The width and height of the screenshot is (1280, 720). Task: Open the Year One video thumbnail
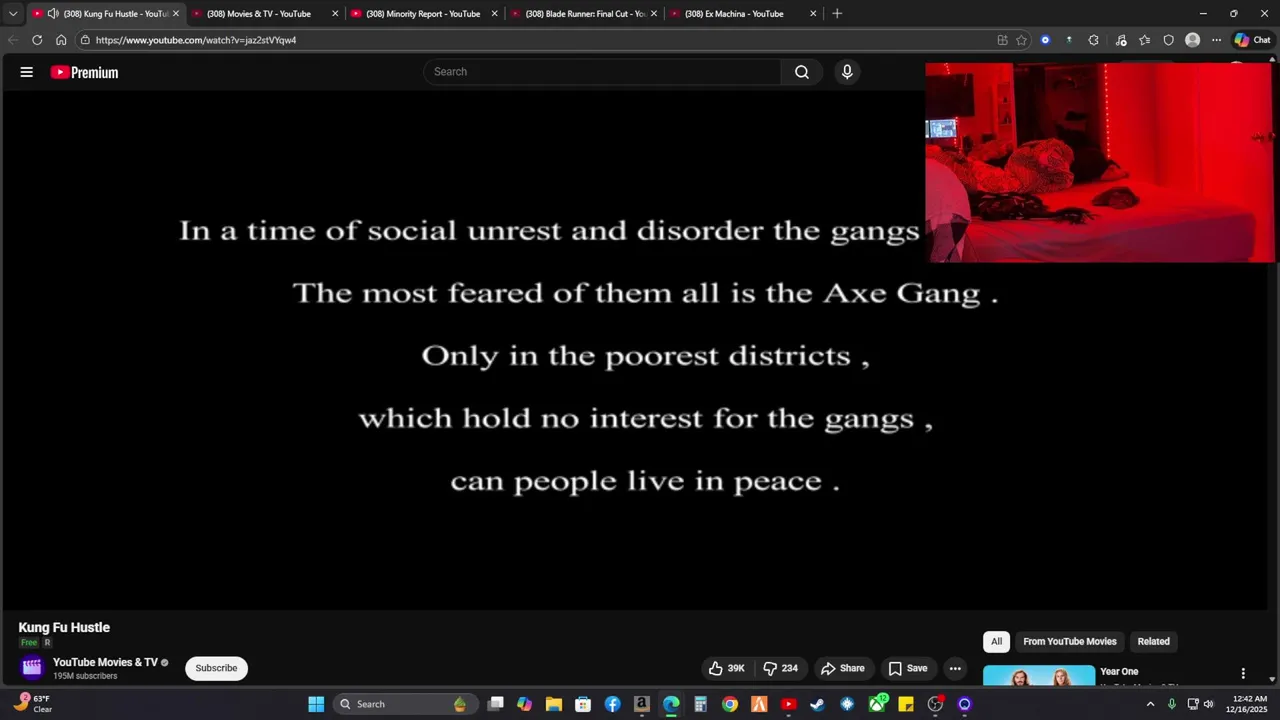(1039, 676)
